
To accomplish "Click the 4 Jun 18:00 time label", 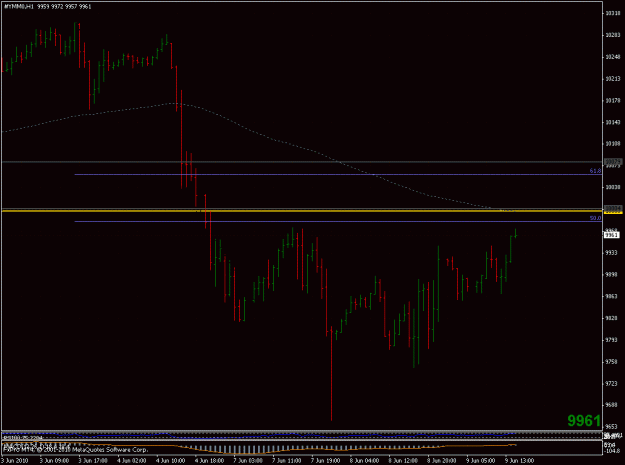I will 210,461.
